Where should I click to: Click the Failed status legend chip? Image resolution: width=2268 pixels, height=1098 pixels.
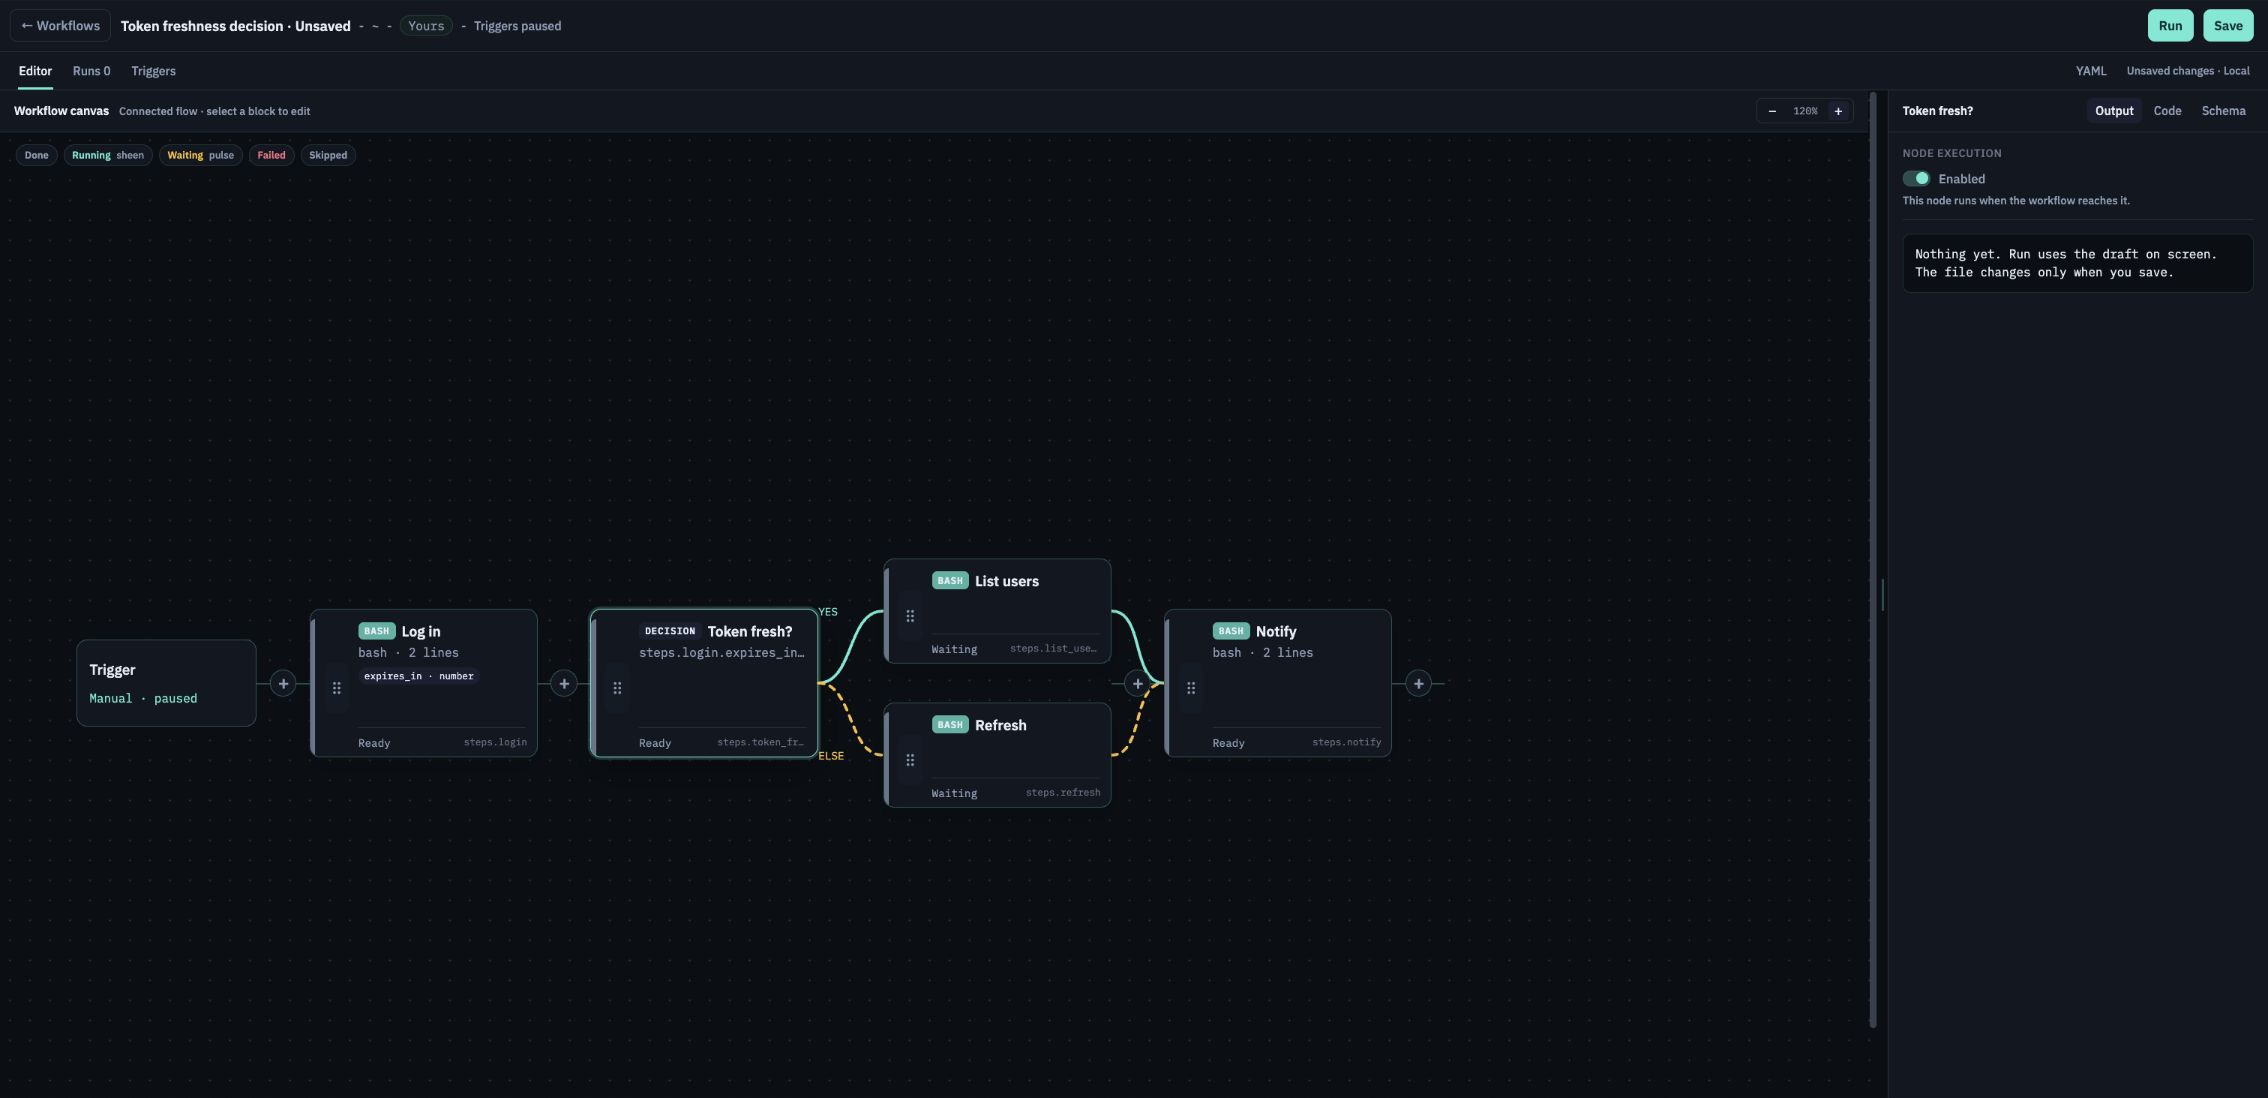pyautogui.click(x=271, y=155)
